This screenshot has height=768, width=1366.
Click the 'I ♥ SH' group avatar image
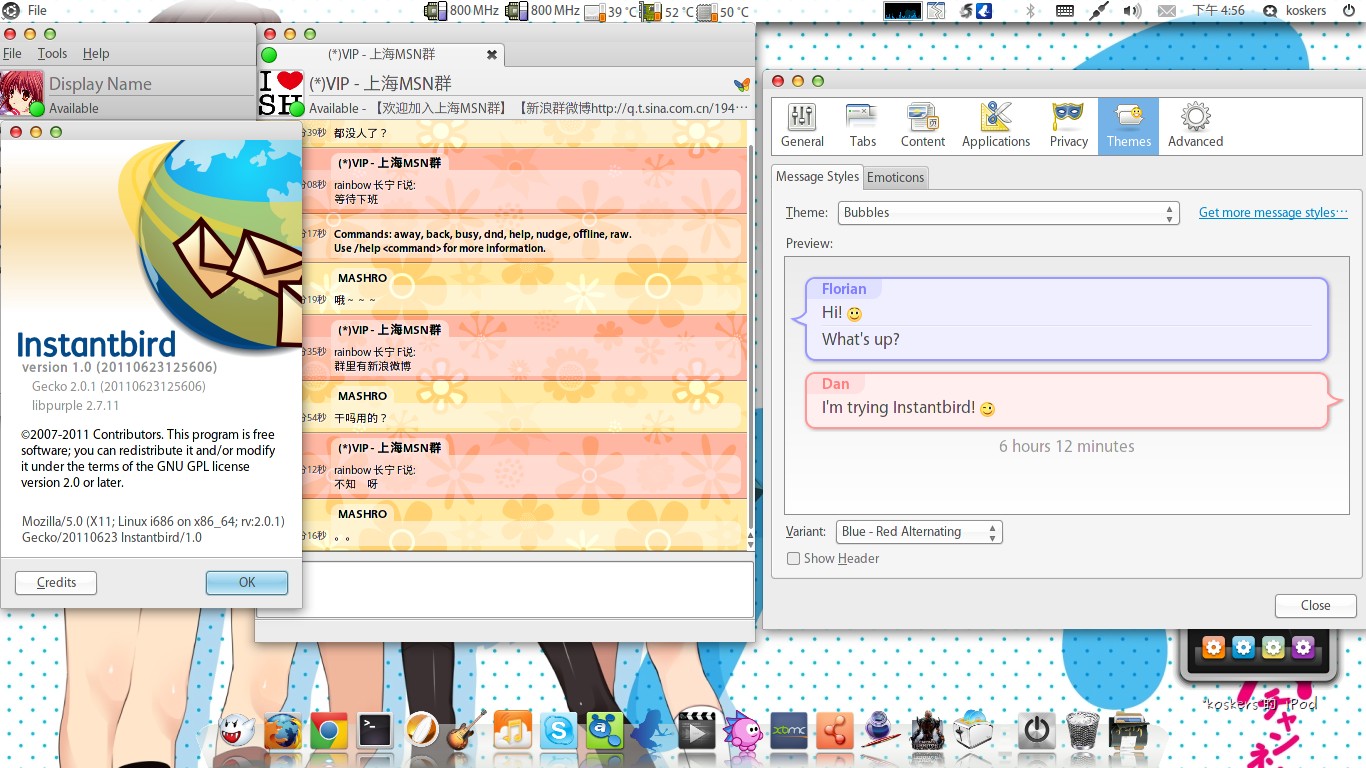pos(281,93)
